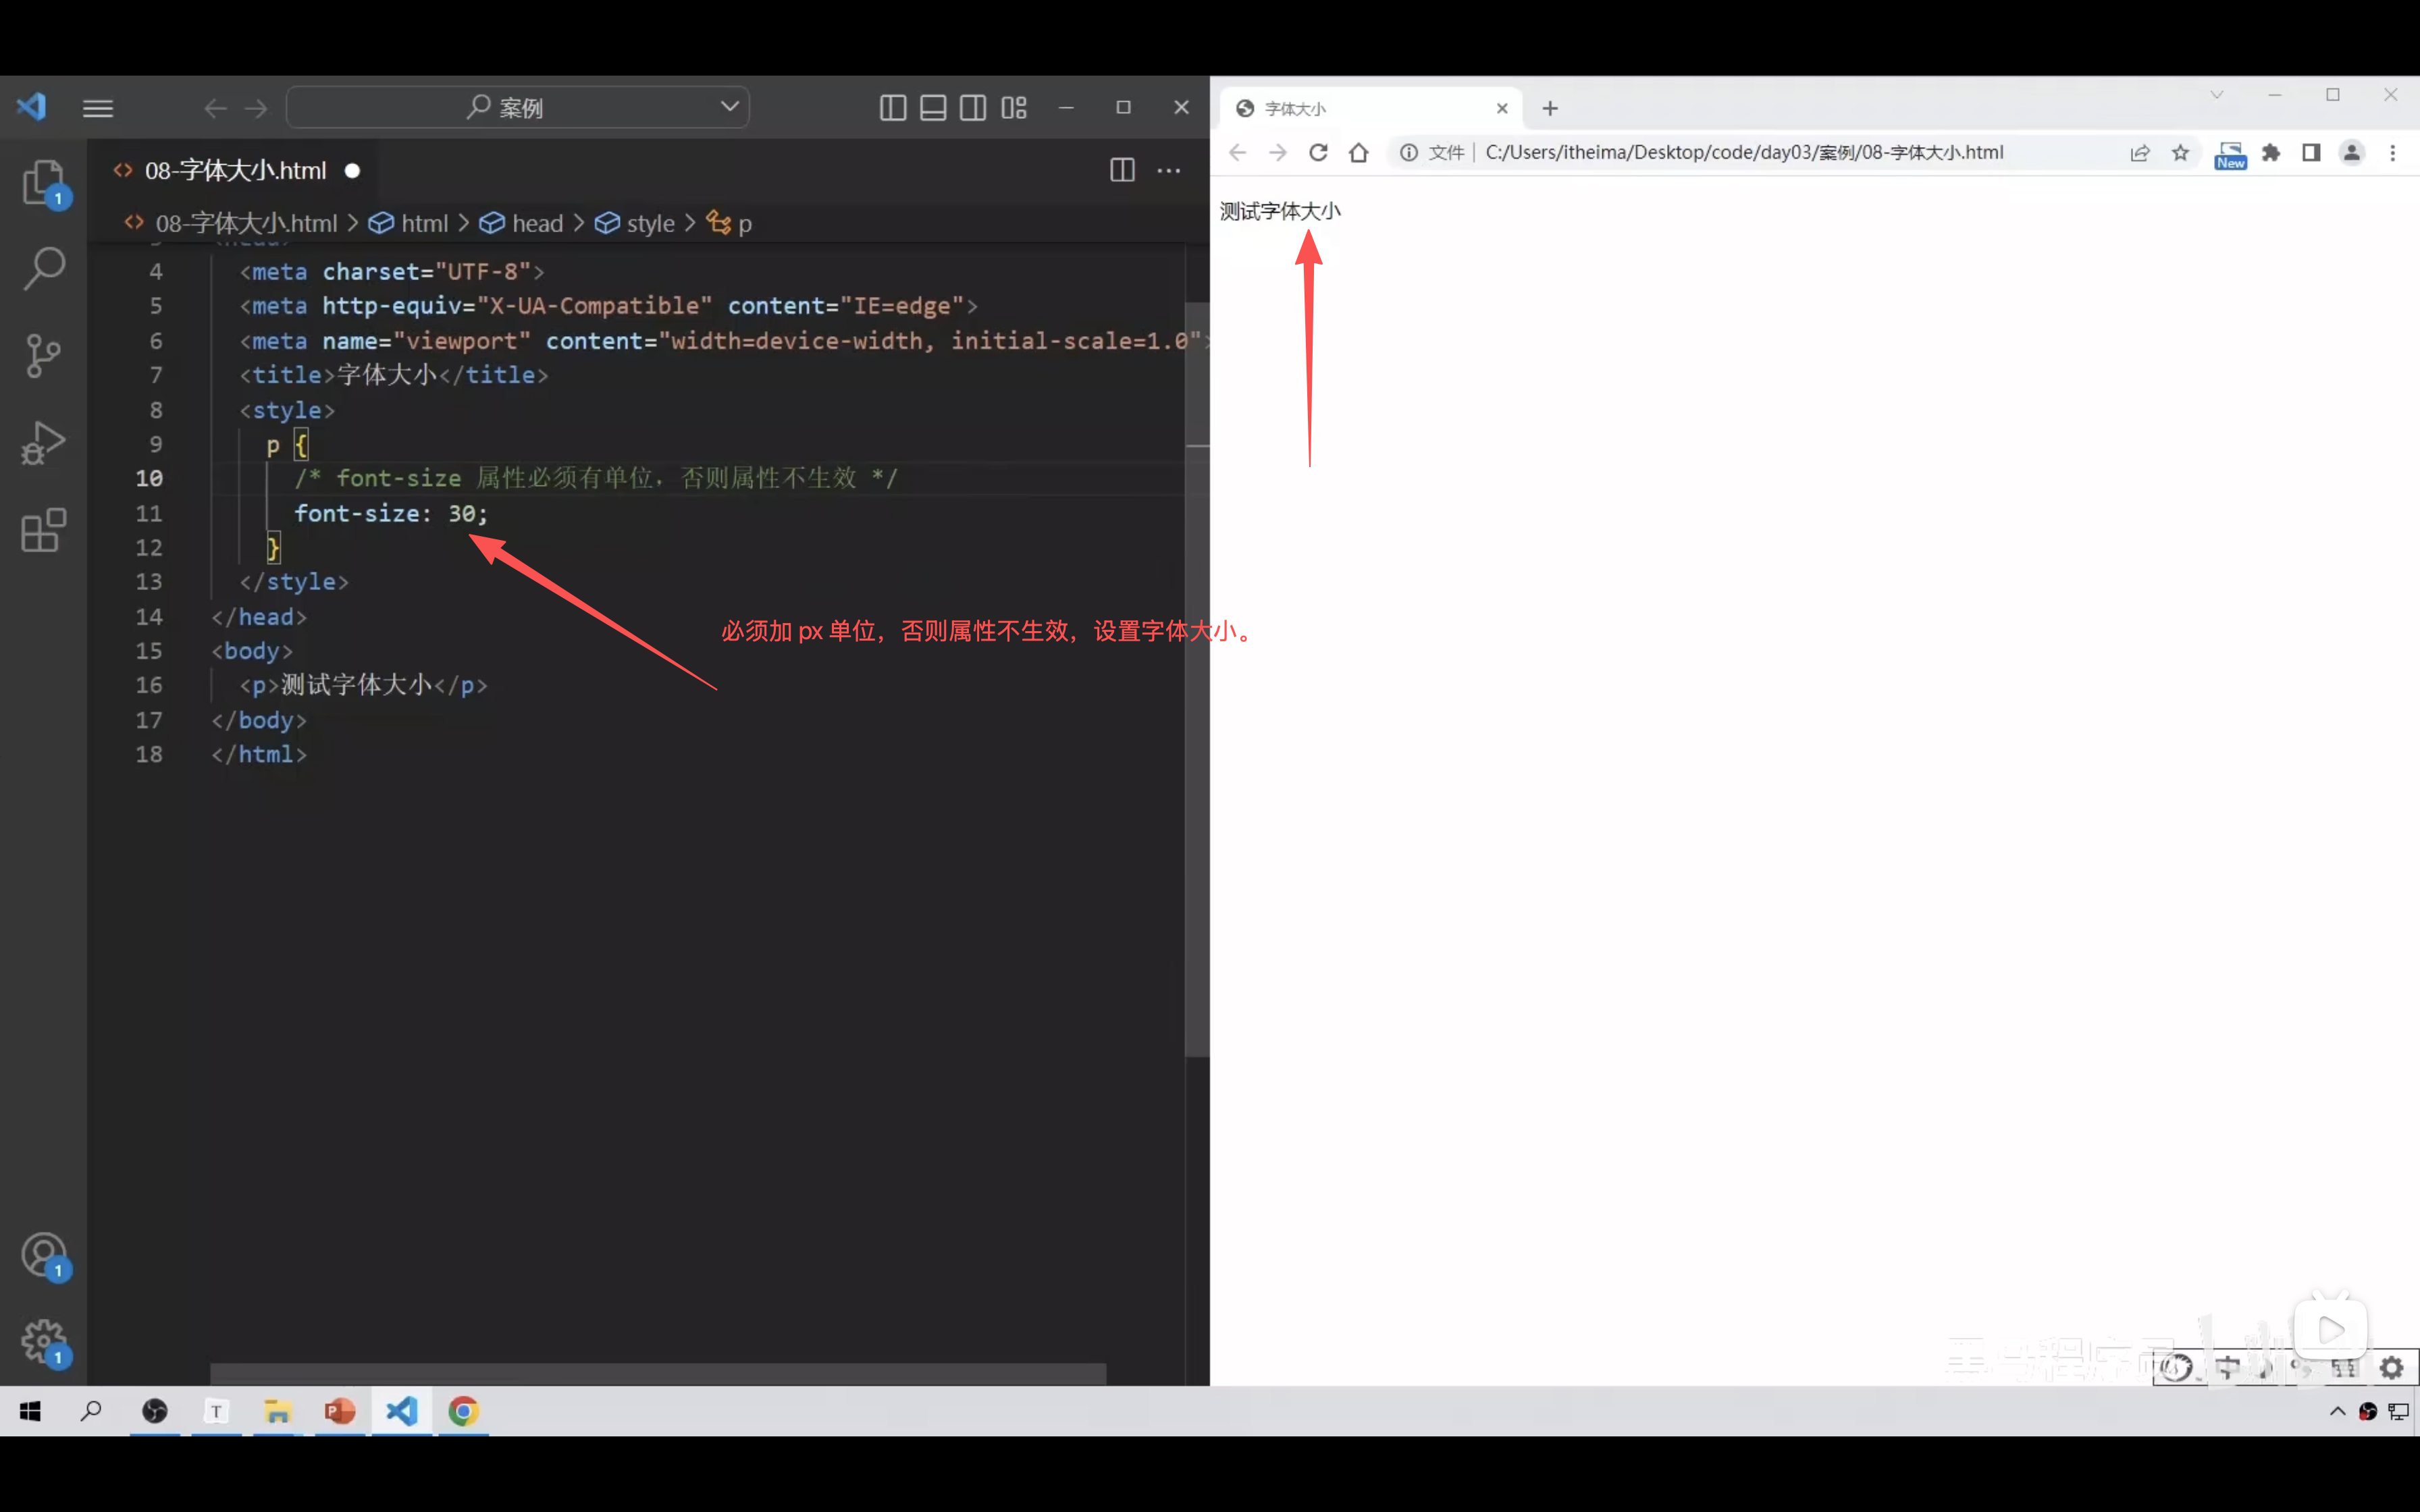Open the customize layout menu
This screenshot has width=2420, height=1512.
[1014, 107]
